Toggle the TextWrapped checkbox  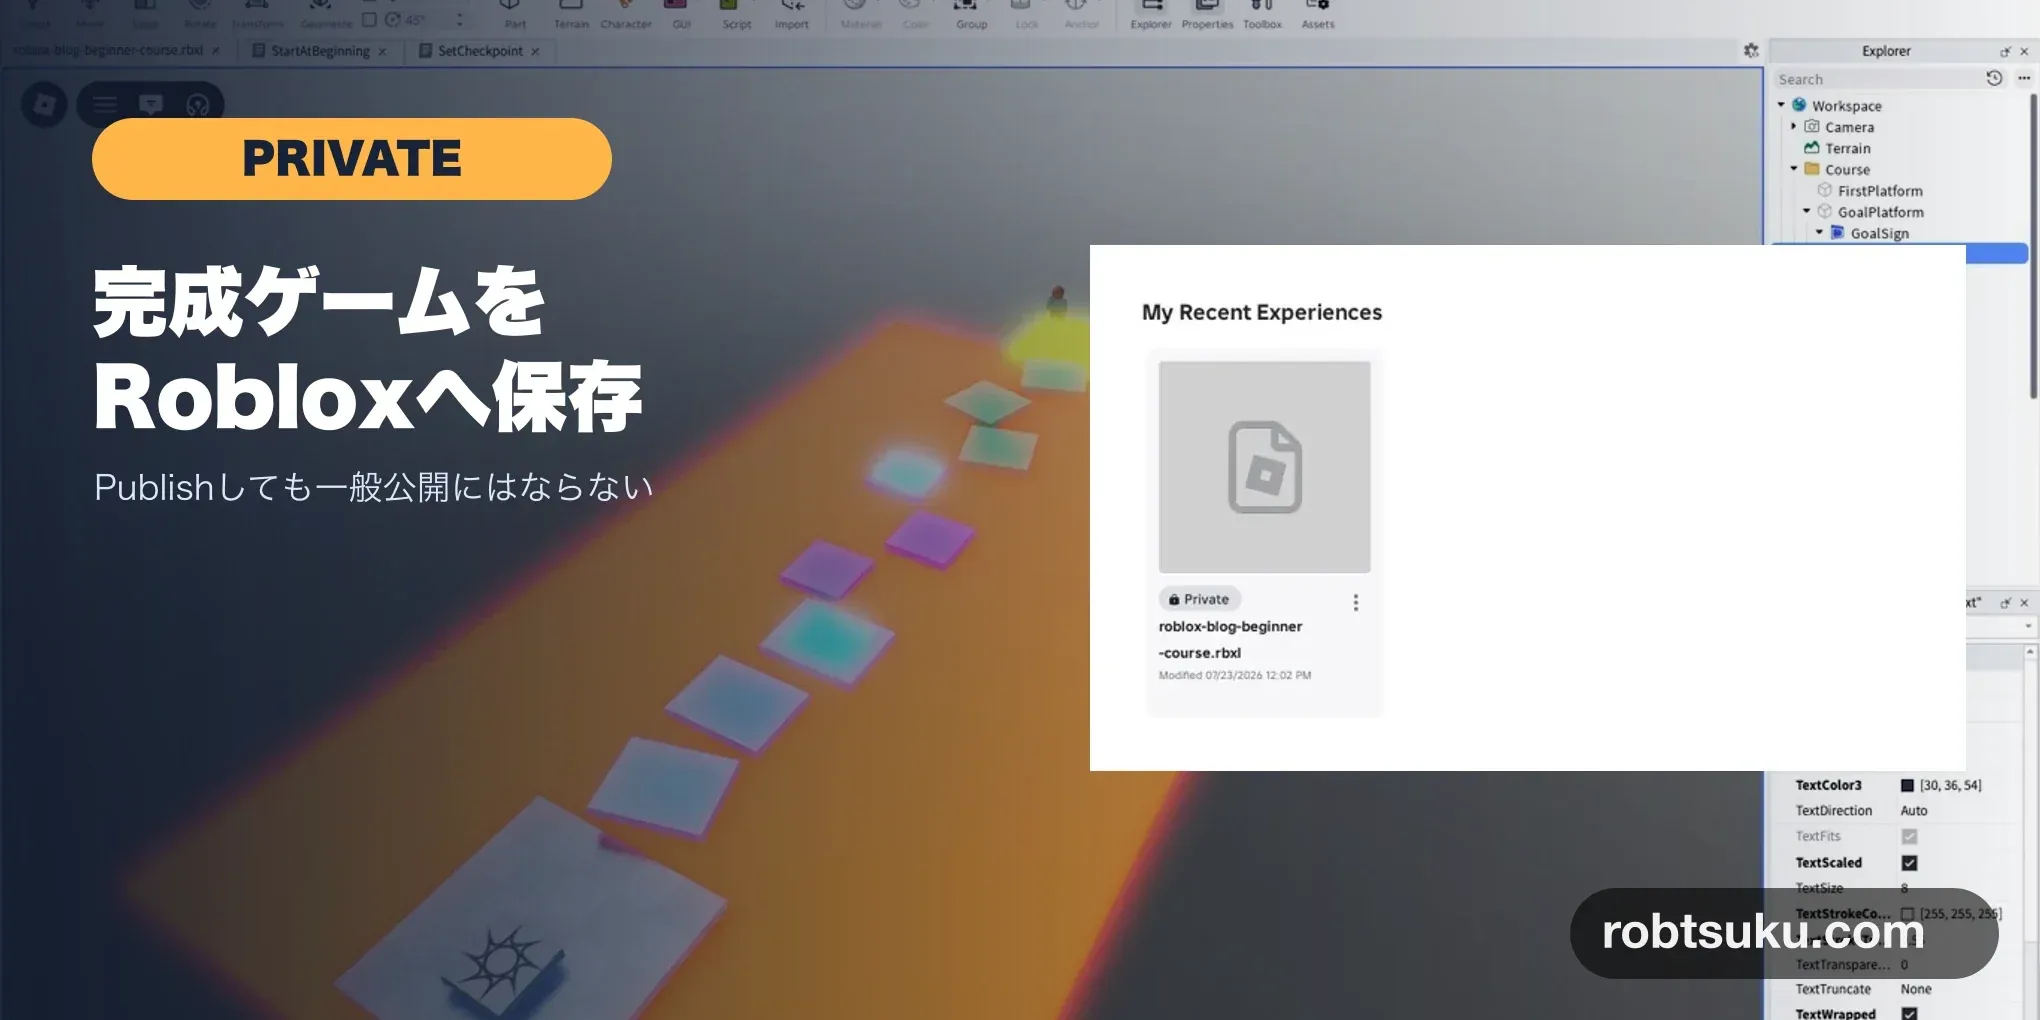coord(1909,1013)
